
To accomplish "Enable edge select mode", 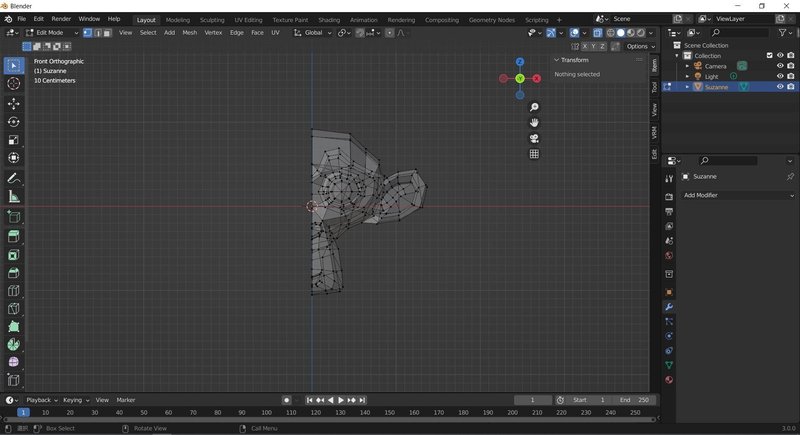I will (x=97, y=33).
